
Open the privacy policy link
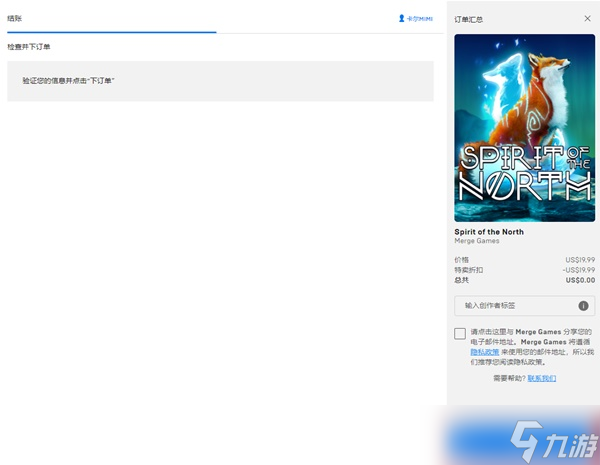click(x=484, y=352)
